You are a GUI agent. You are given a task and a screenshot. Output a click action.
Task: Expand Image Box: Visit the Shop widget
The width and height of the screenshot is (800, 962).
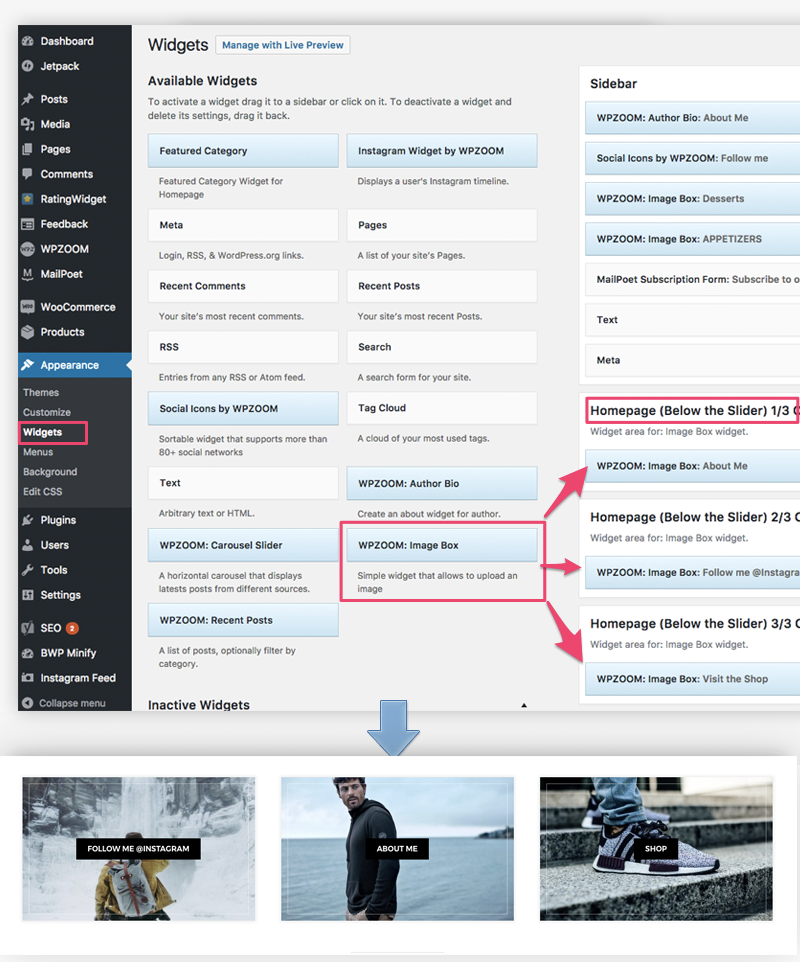tap(692, 679)
